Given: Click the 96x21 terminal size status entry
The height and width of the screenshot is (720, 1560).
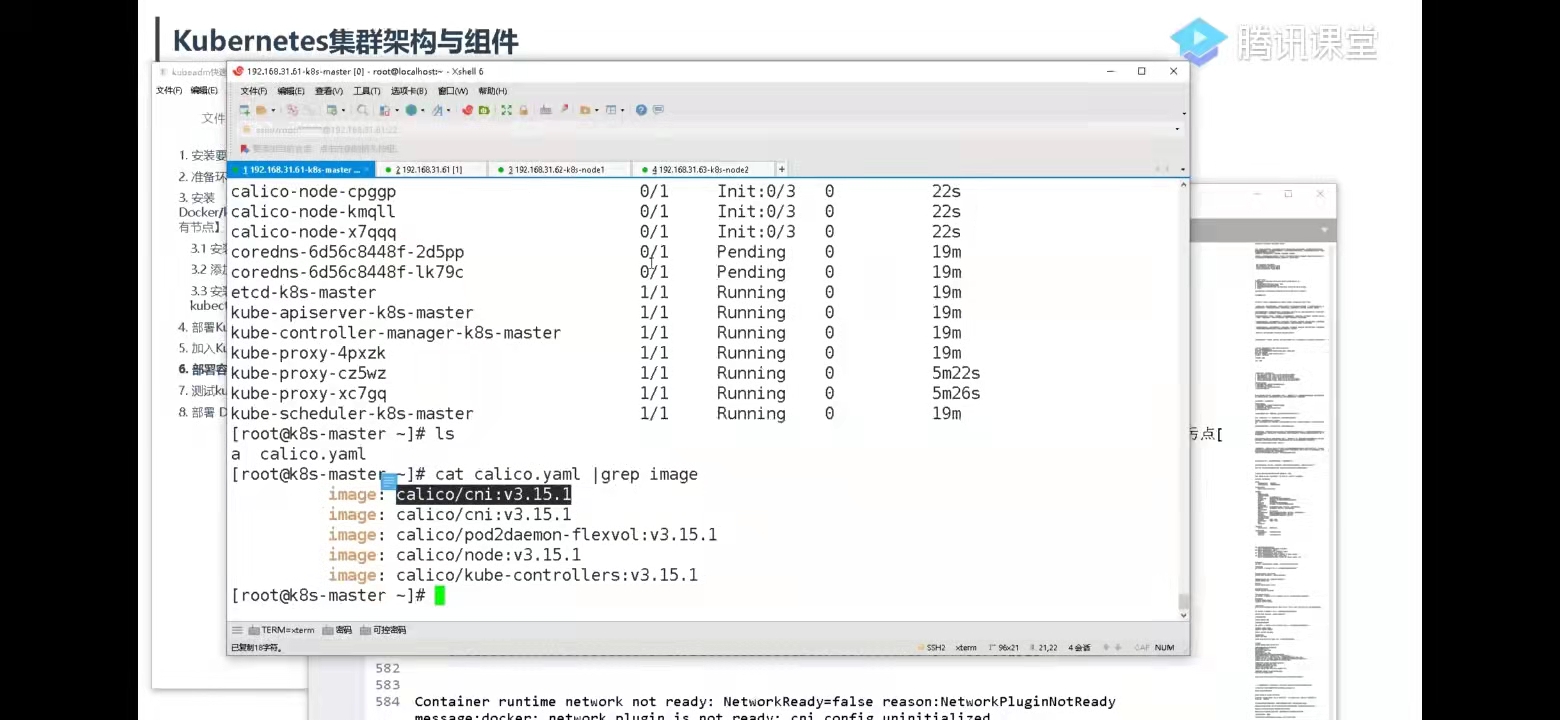Looking at the screenshot, I should click(x=1005, y=647).
